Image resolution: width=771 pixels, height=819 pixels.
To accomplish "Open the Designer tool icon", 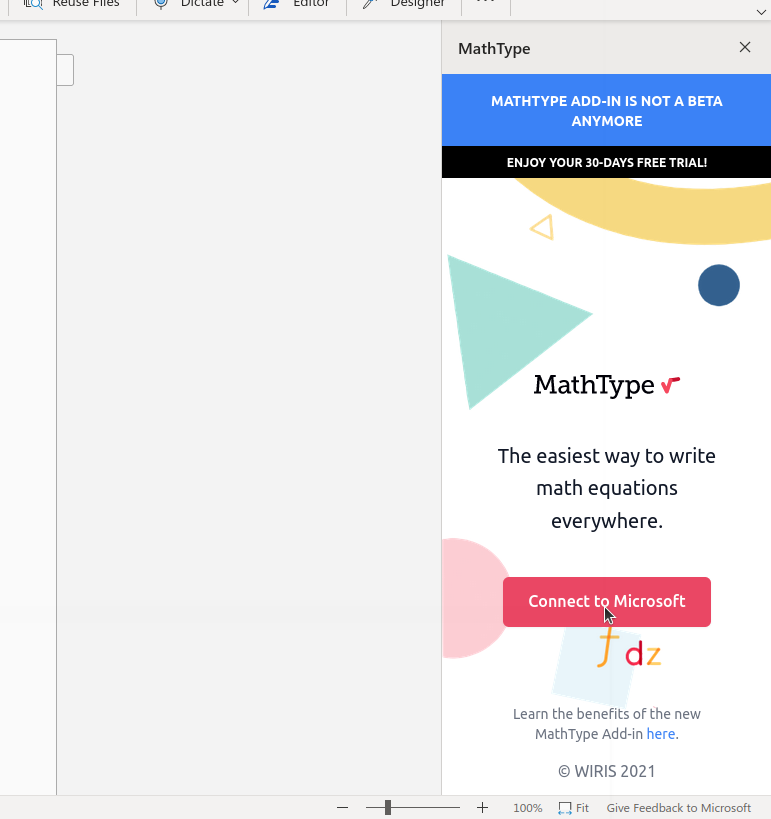I will [370, 4].
